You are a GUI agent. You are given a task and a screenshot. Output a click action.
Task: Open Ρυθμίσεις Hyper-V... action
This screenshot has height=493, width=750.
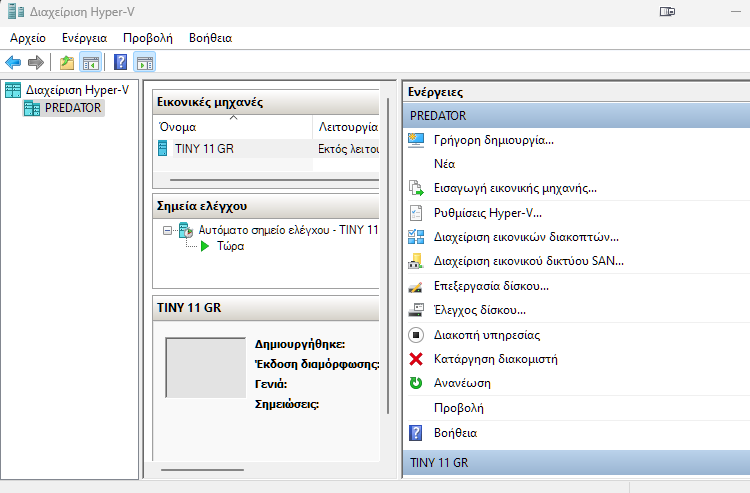(x=488, y=213)
